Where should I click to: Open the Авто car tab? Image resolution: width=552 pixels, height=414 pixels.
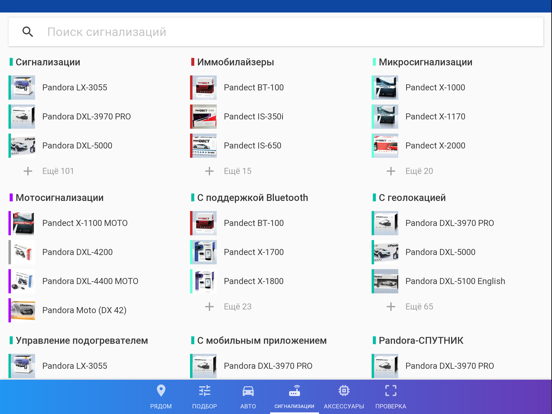coord(248,396)
